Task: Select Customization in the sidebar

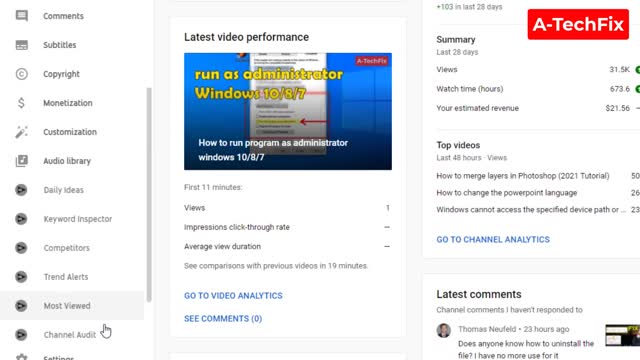Action: (x=70, y=132)
